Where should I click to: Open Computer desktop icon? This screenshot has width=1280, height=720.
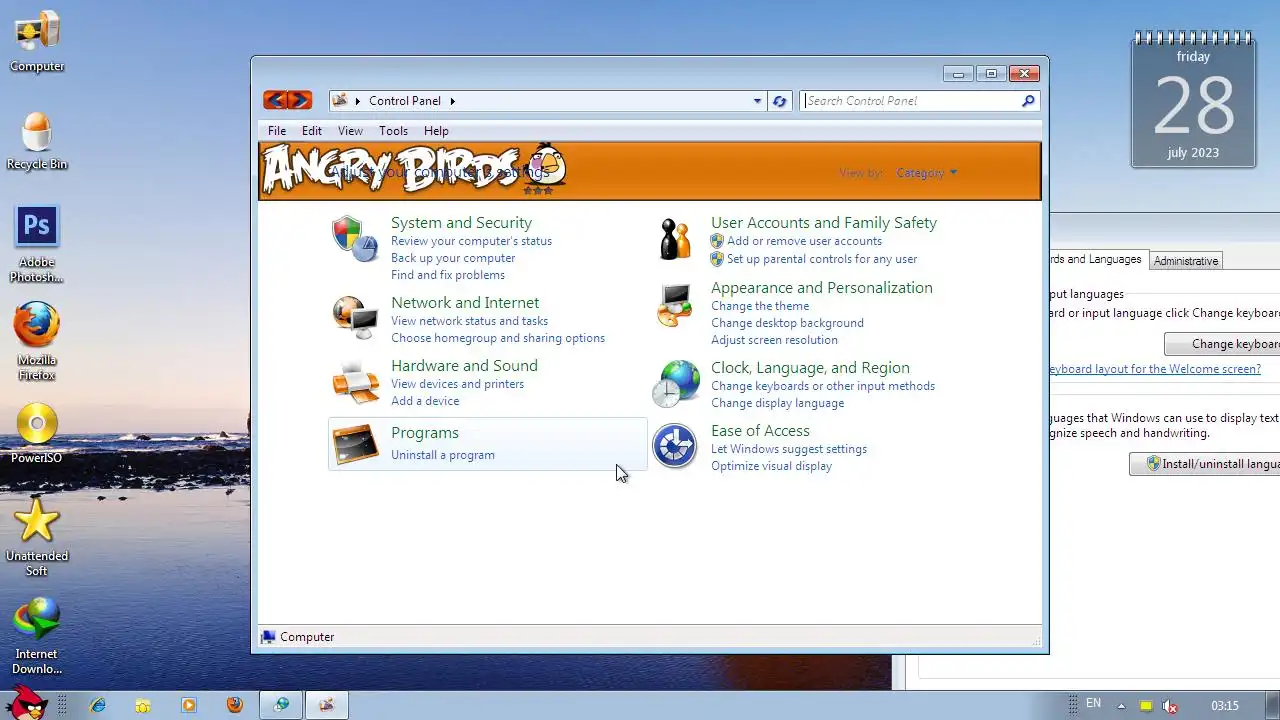tap(37, 42)
